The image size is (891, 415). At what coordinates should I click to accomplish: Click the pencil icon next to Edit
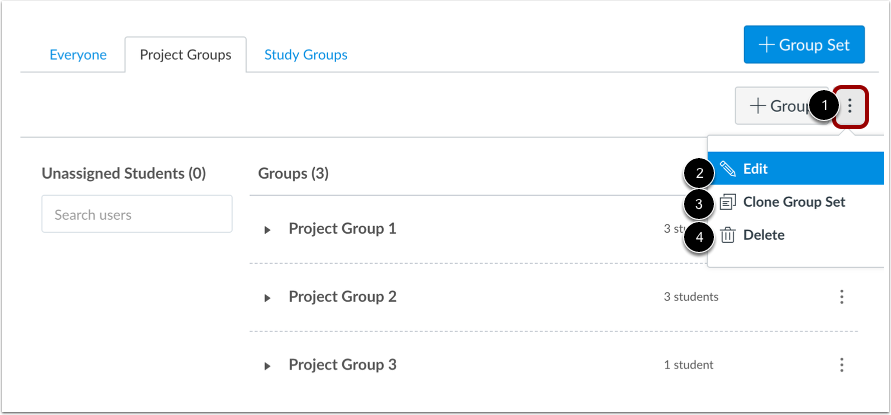click(728, 169)
